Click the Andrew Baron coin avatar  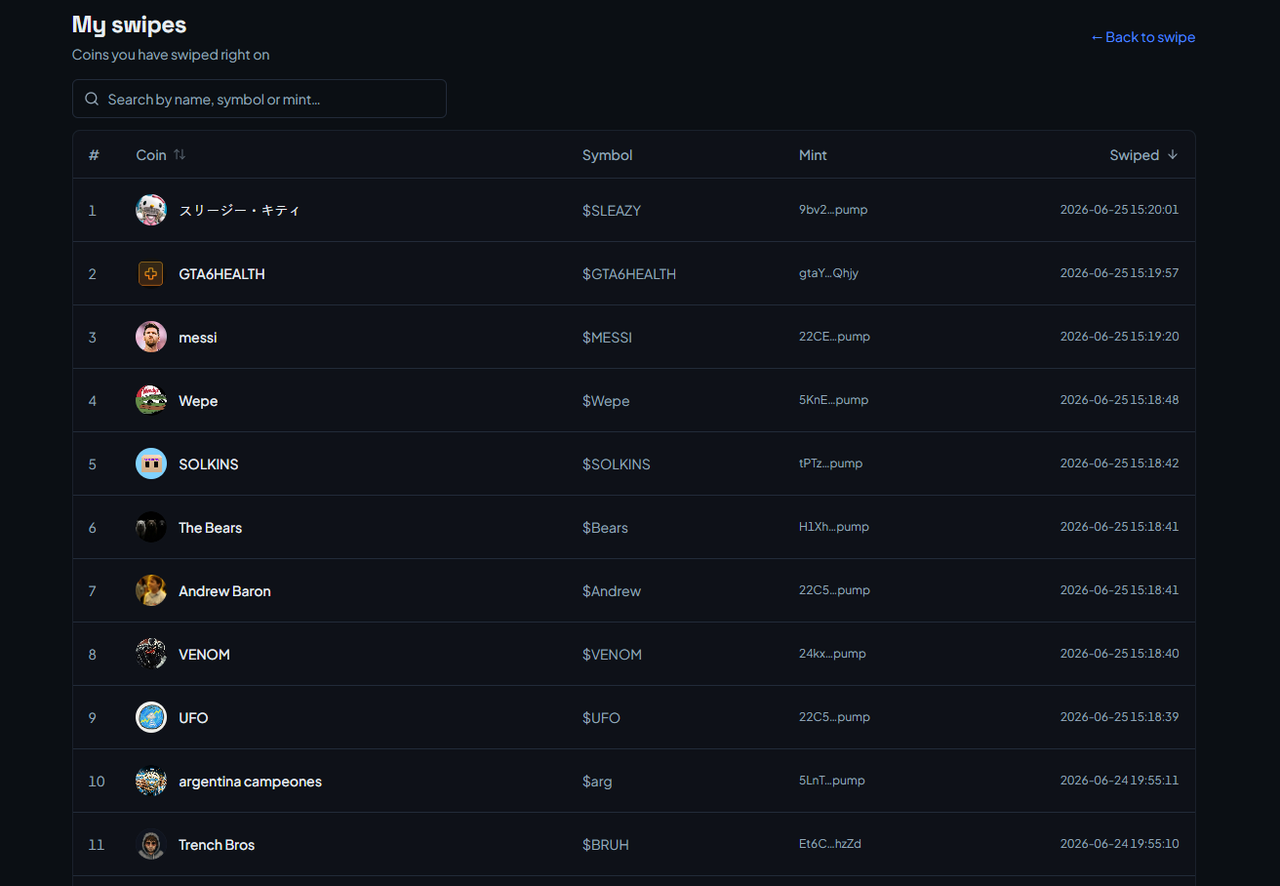click(151, 590)
